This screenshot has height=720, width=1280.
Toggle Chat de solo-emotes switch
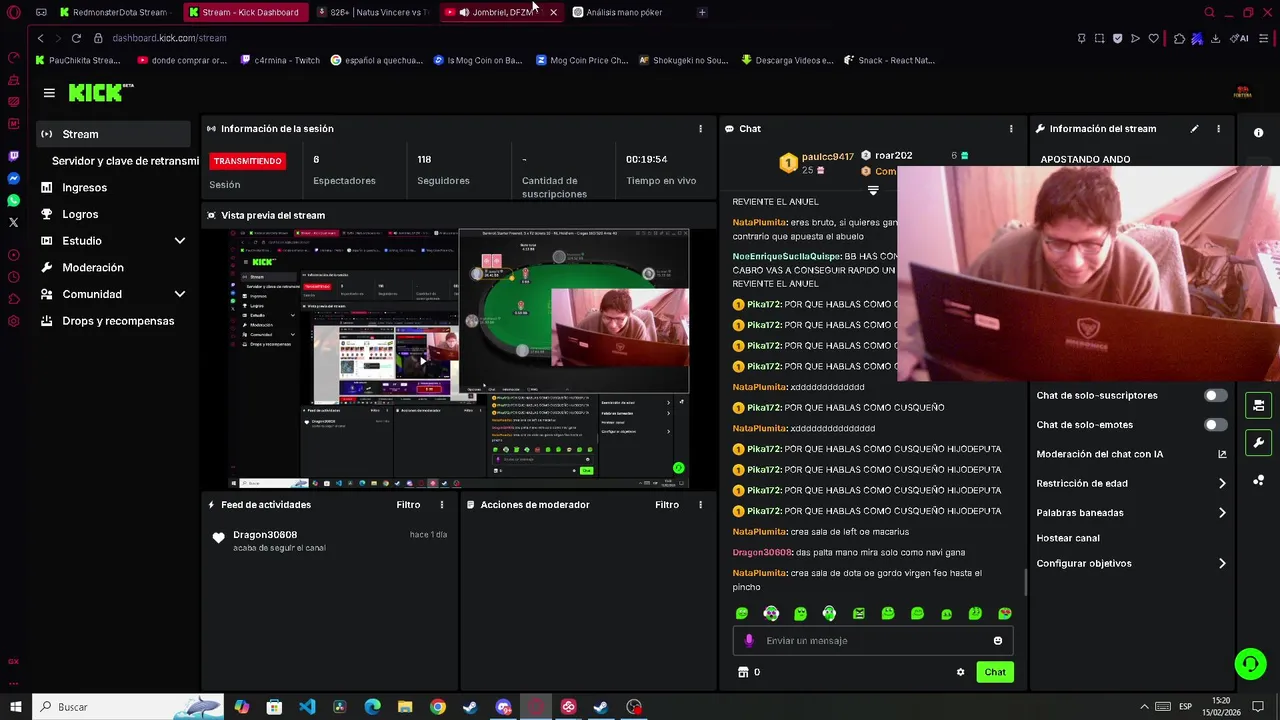point(1215,425)
